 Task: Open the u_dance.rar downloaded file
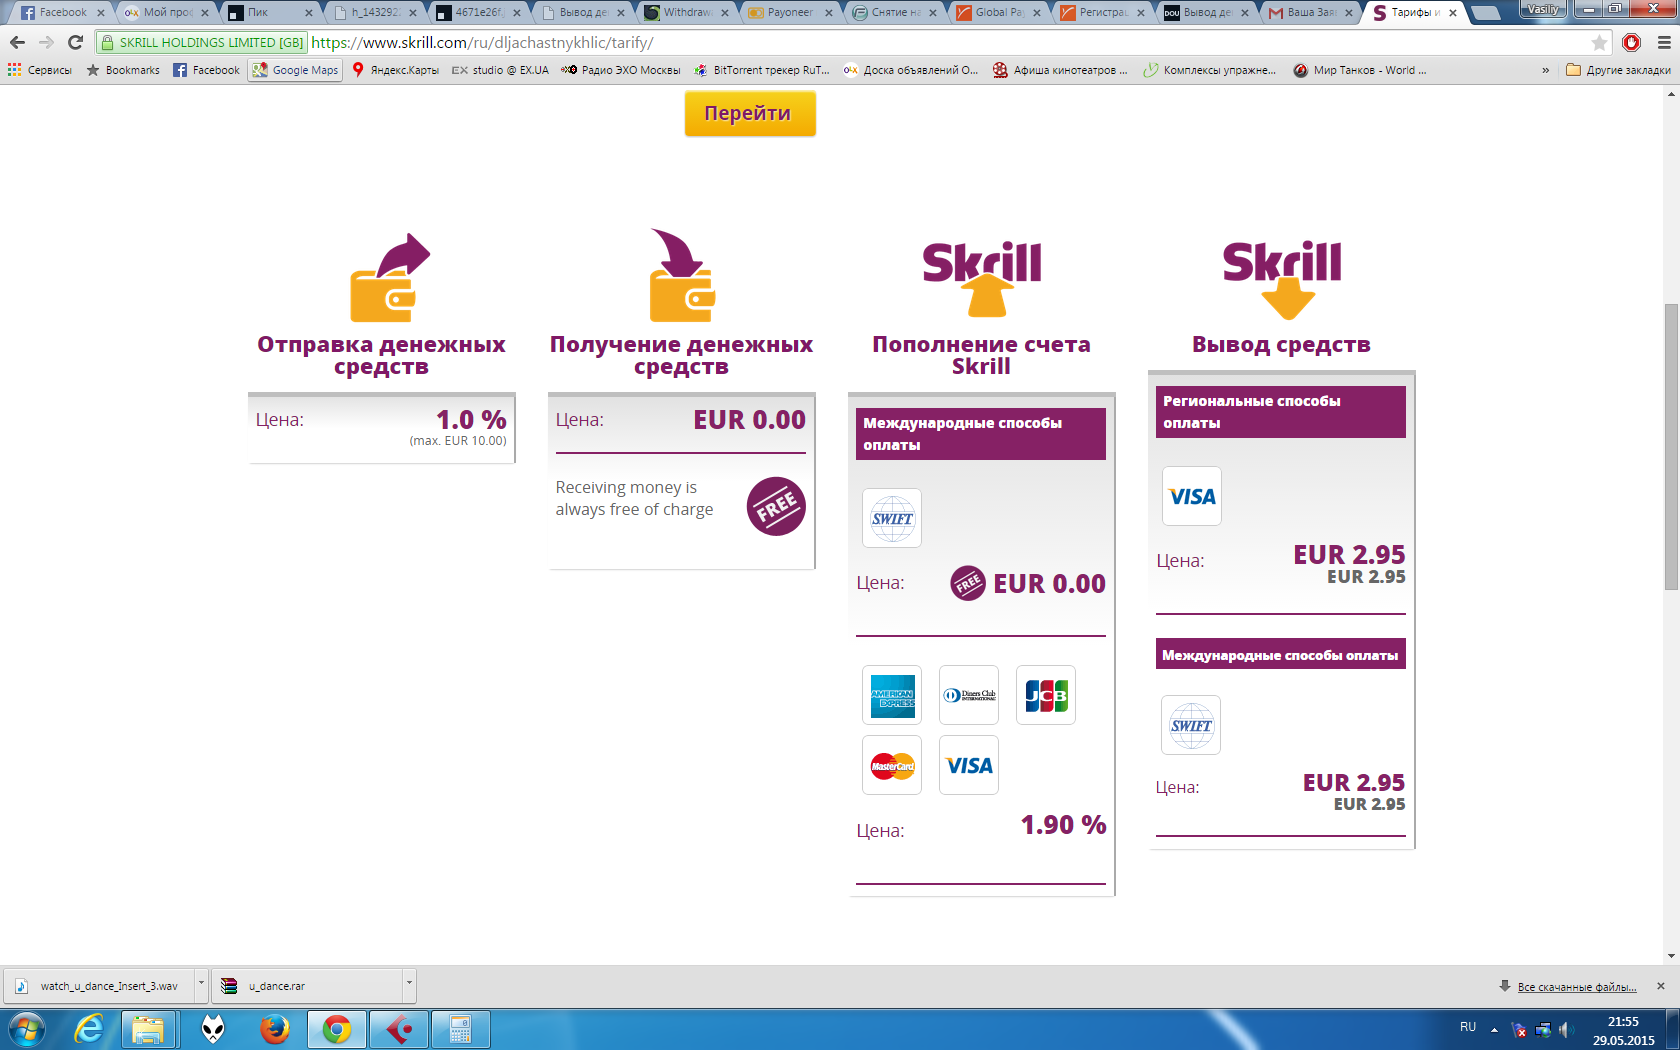click(x=307, y=985)
